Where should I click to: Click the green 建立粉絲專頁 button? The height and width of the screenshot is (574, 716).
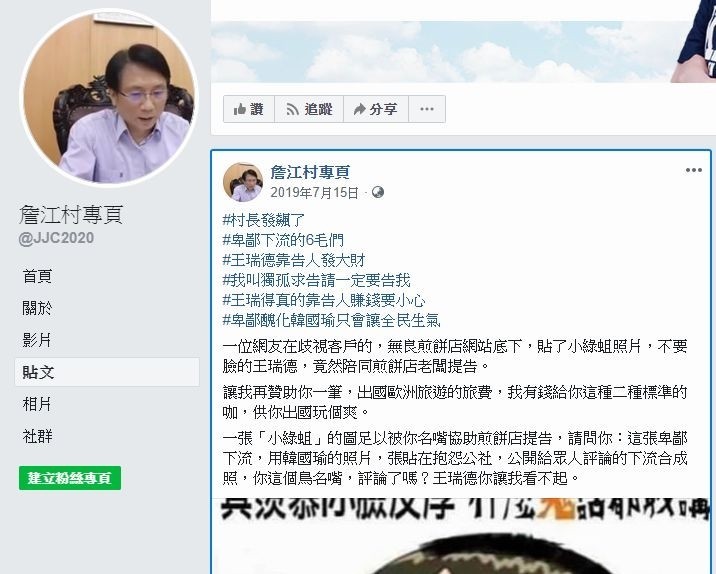(x=70, y=478)
